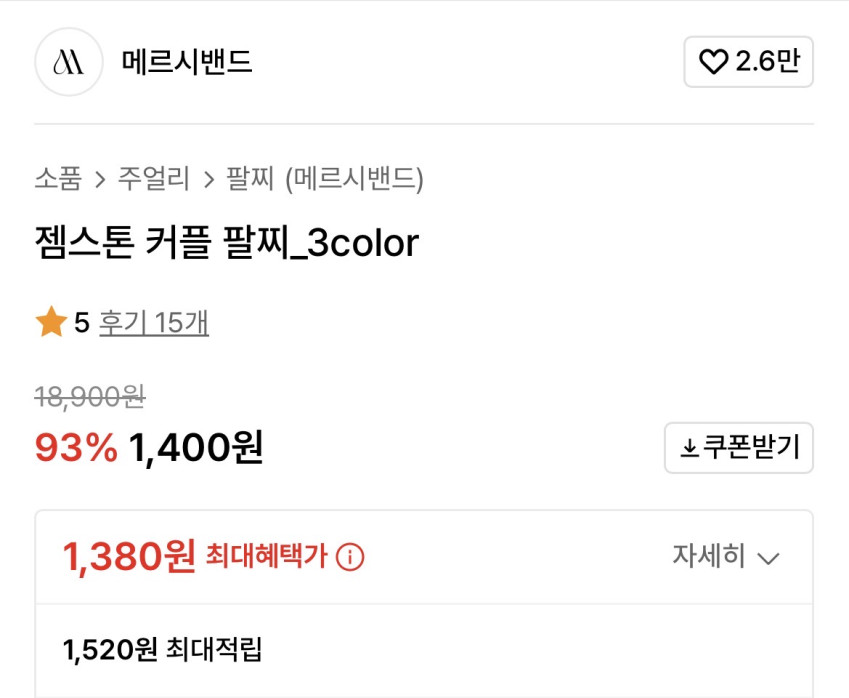The height and width of the screenshot is (698, 849).
Task: Click the 1,520원 최대적립 row
Action: pos(163,650)
